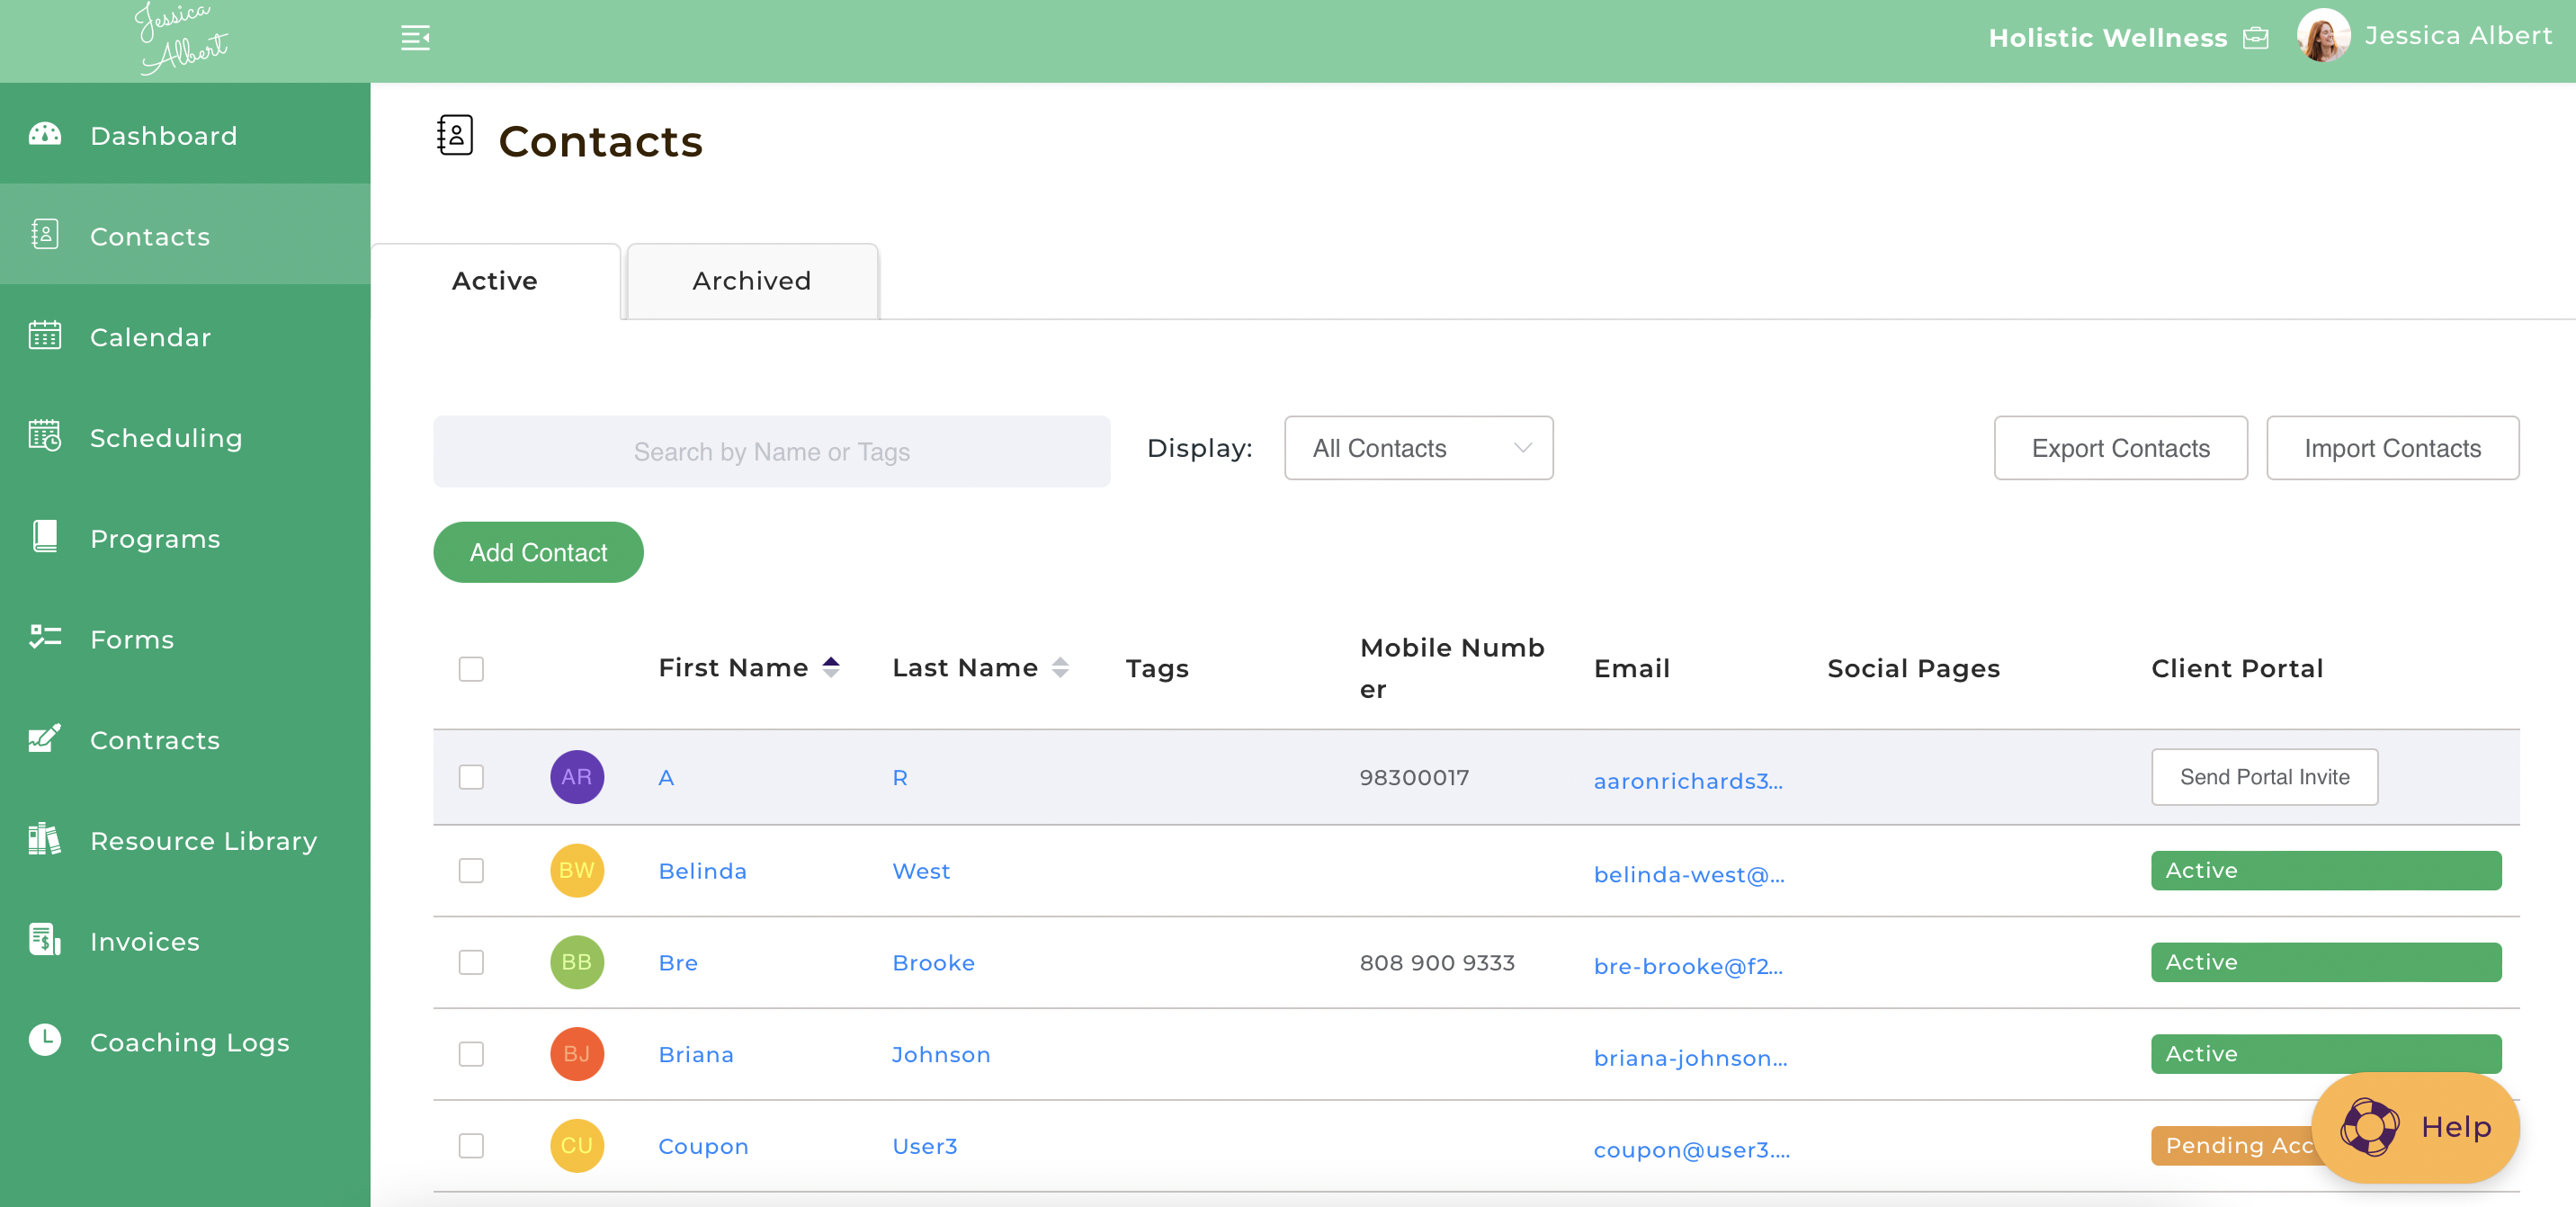This screenshot has width=2576, height=1207.
Task: Check the box for Coupon User3
Action: point(471,1146)
